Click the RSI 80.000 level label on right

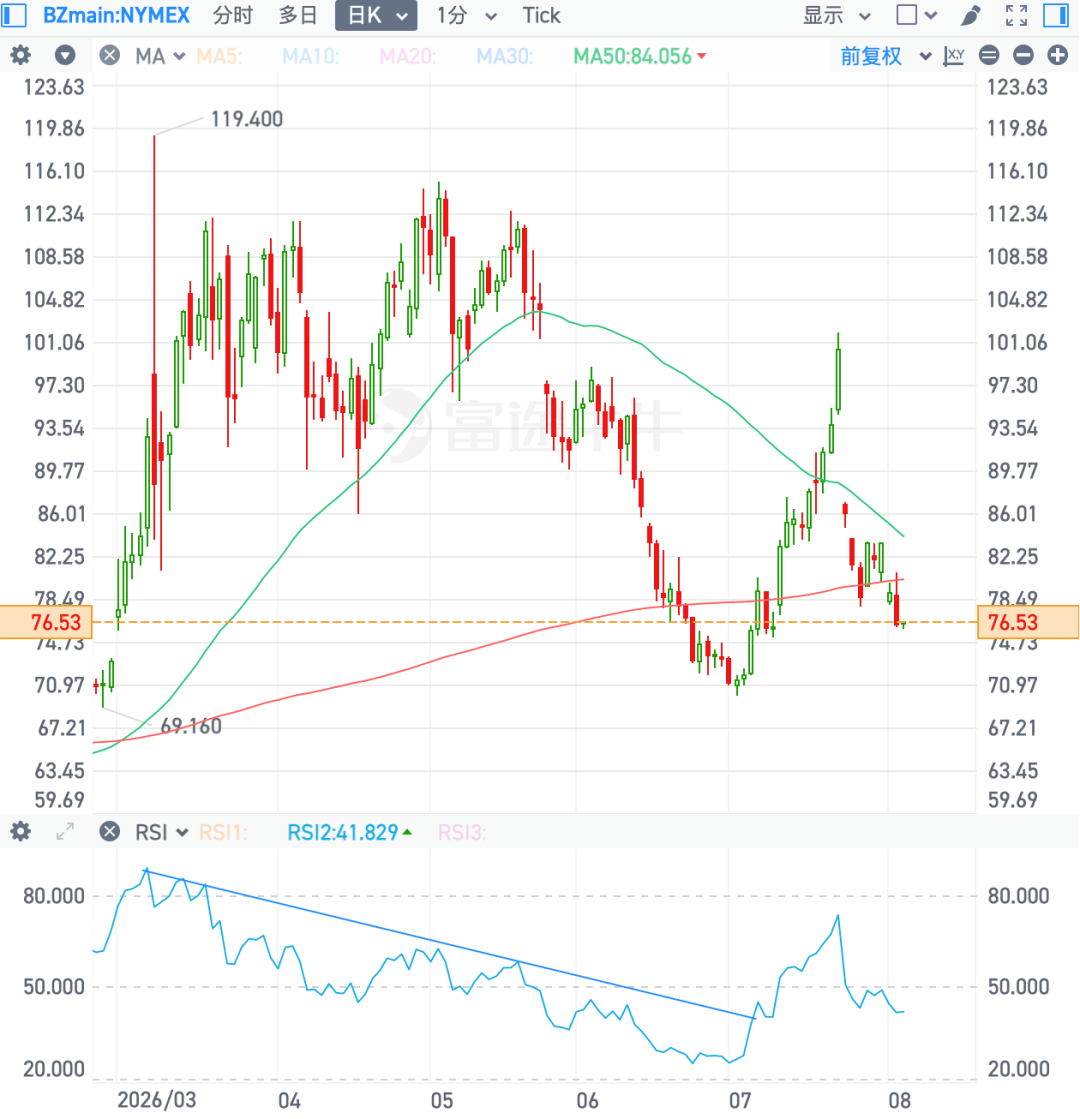[1018, 896]
